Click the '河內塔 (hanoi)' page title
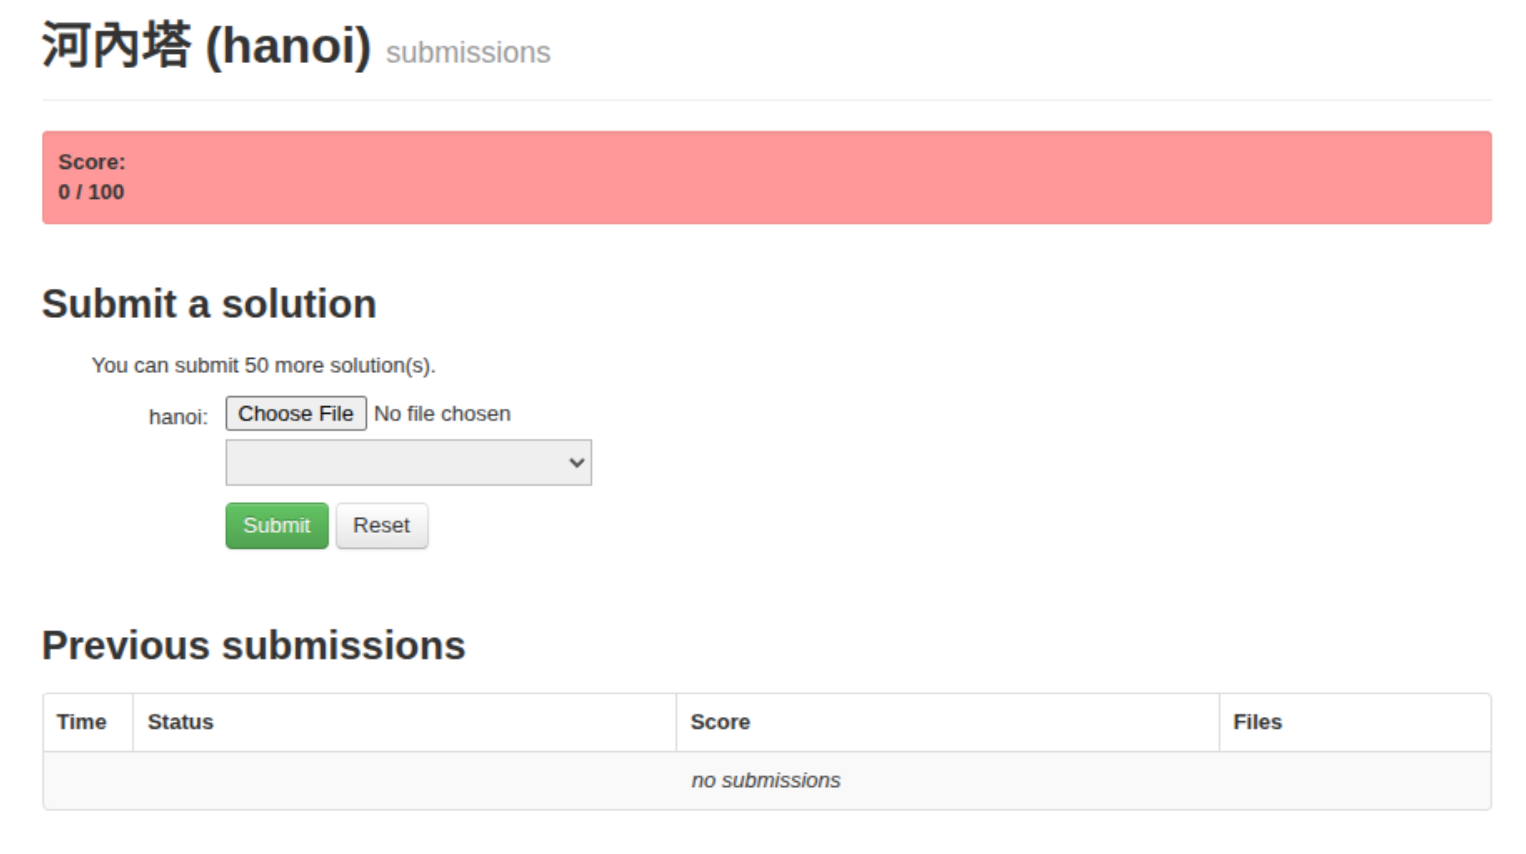This screenshot has width=1526, height=854. [x=206, y=46]
